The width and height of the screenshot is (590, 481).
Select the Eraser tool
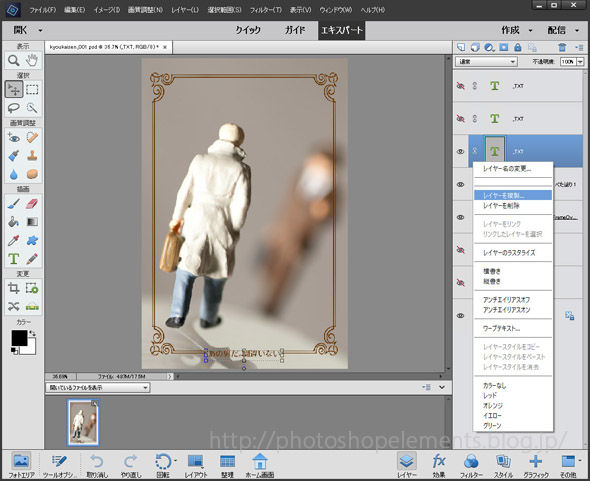point(32,204)
